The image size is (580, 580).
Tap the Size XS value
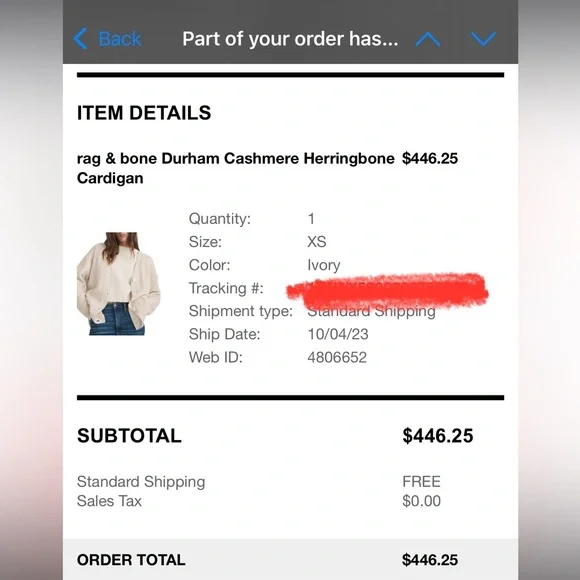click(317, 242)
